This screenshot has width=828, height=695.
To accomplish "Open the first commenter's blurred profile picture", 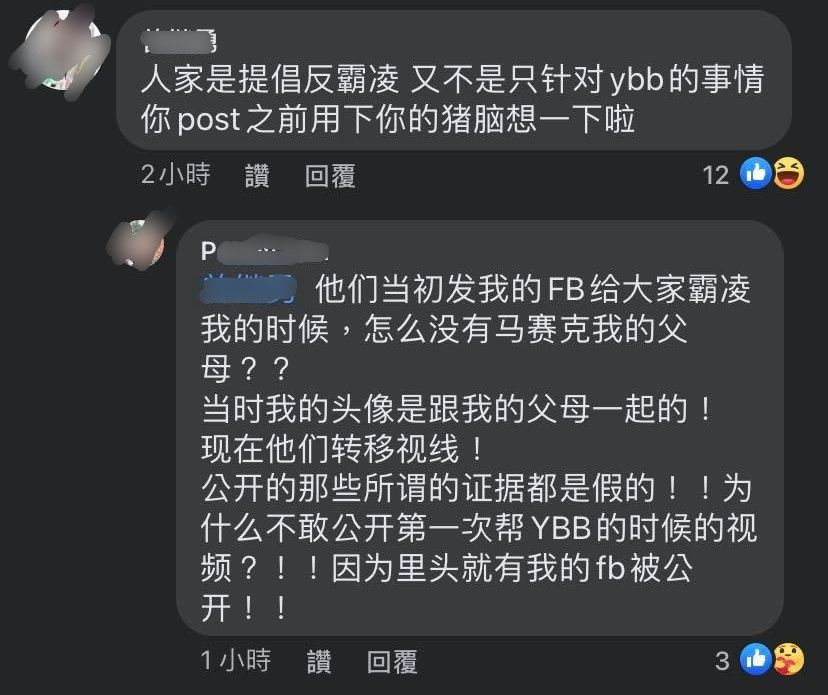I will 62,52.
